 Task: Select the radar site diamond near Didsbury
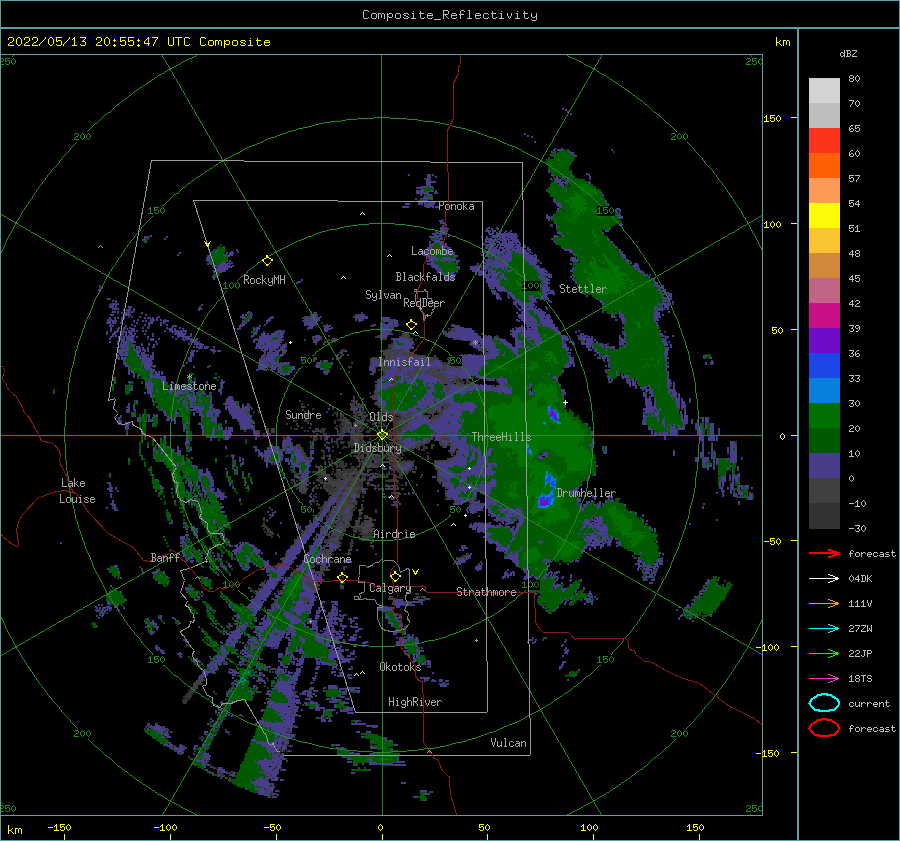382,435
